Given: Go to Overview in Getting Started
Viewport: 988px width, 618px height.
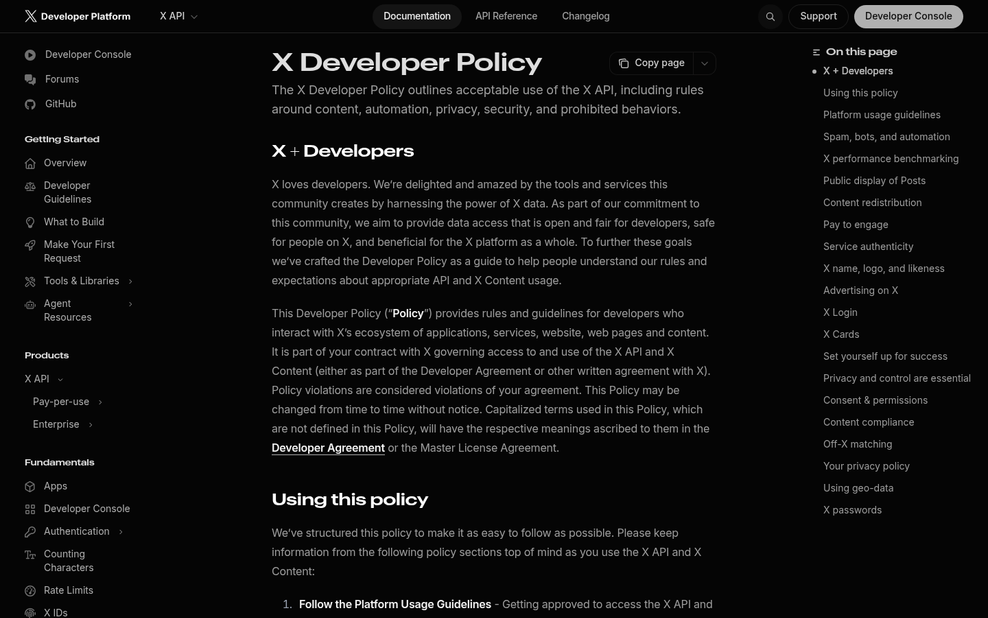Looking at the screenshot, I should click(65, 163).
